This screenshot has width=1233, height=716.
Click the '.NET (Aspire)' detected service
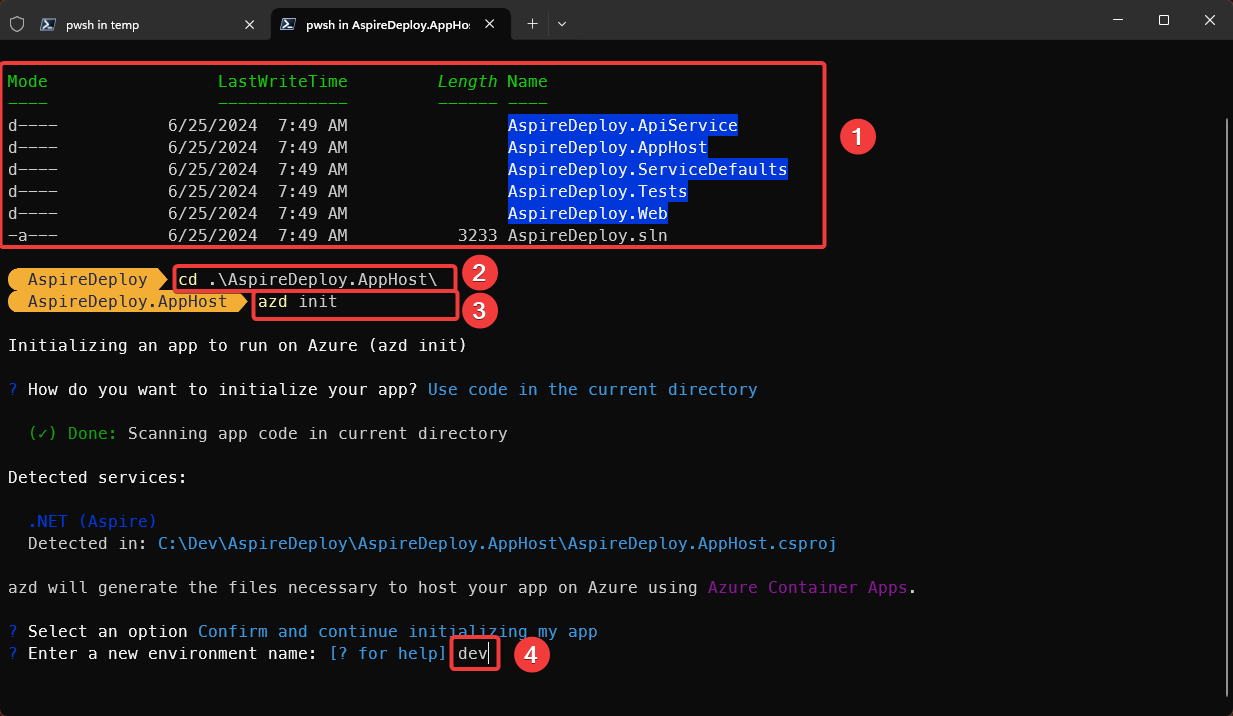(x=92, y=521)
